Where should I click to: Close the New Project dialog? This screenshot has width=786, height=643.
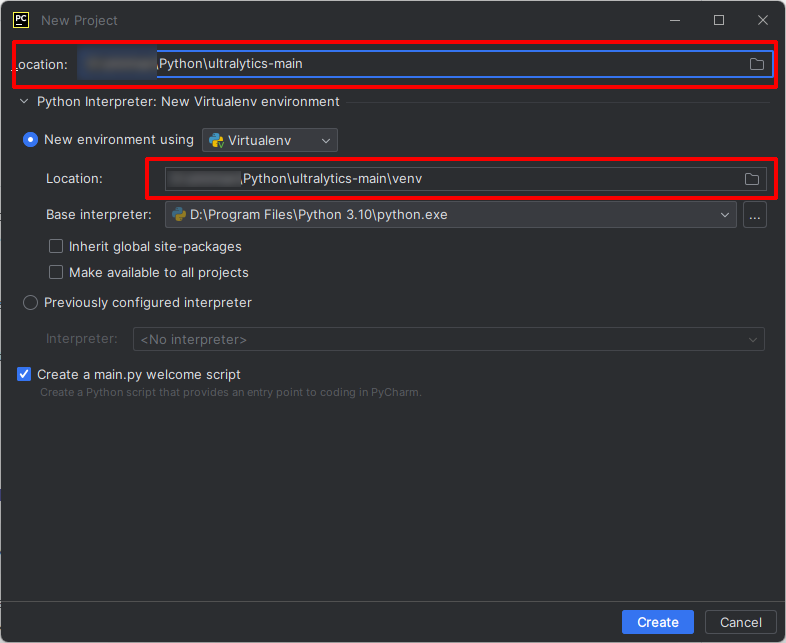(762, 20)
